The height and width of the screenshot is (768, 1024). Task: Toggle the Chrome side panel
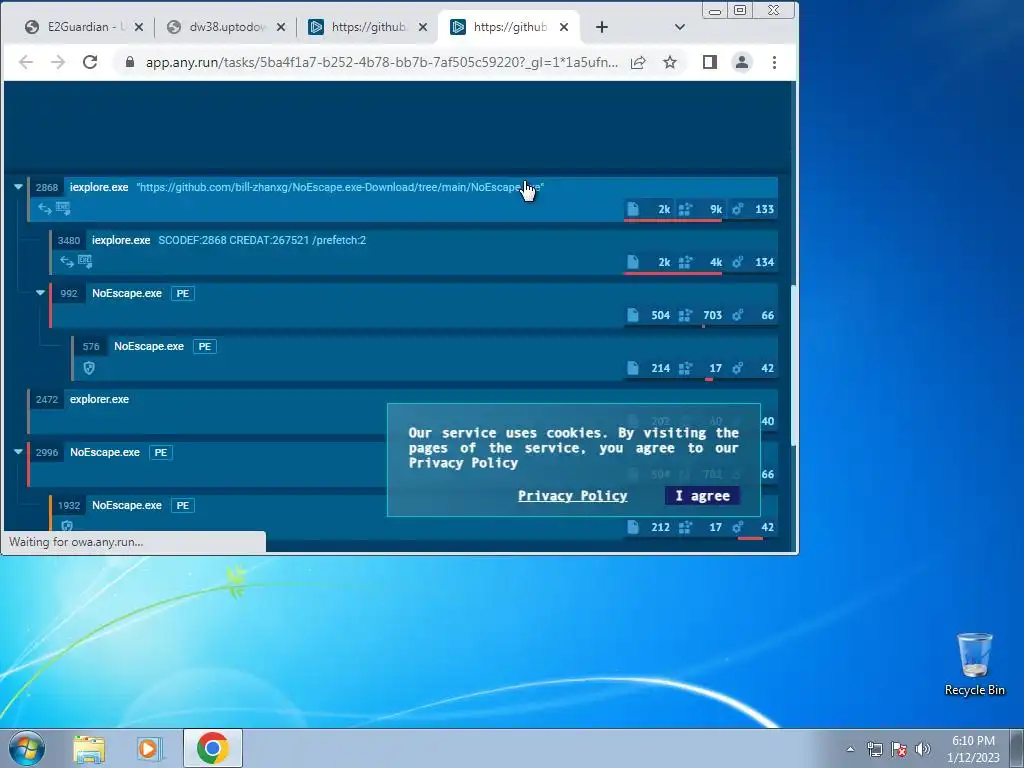(x=710, y=62)
